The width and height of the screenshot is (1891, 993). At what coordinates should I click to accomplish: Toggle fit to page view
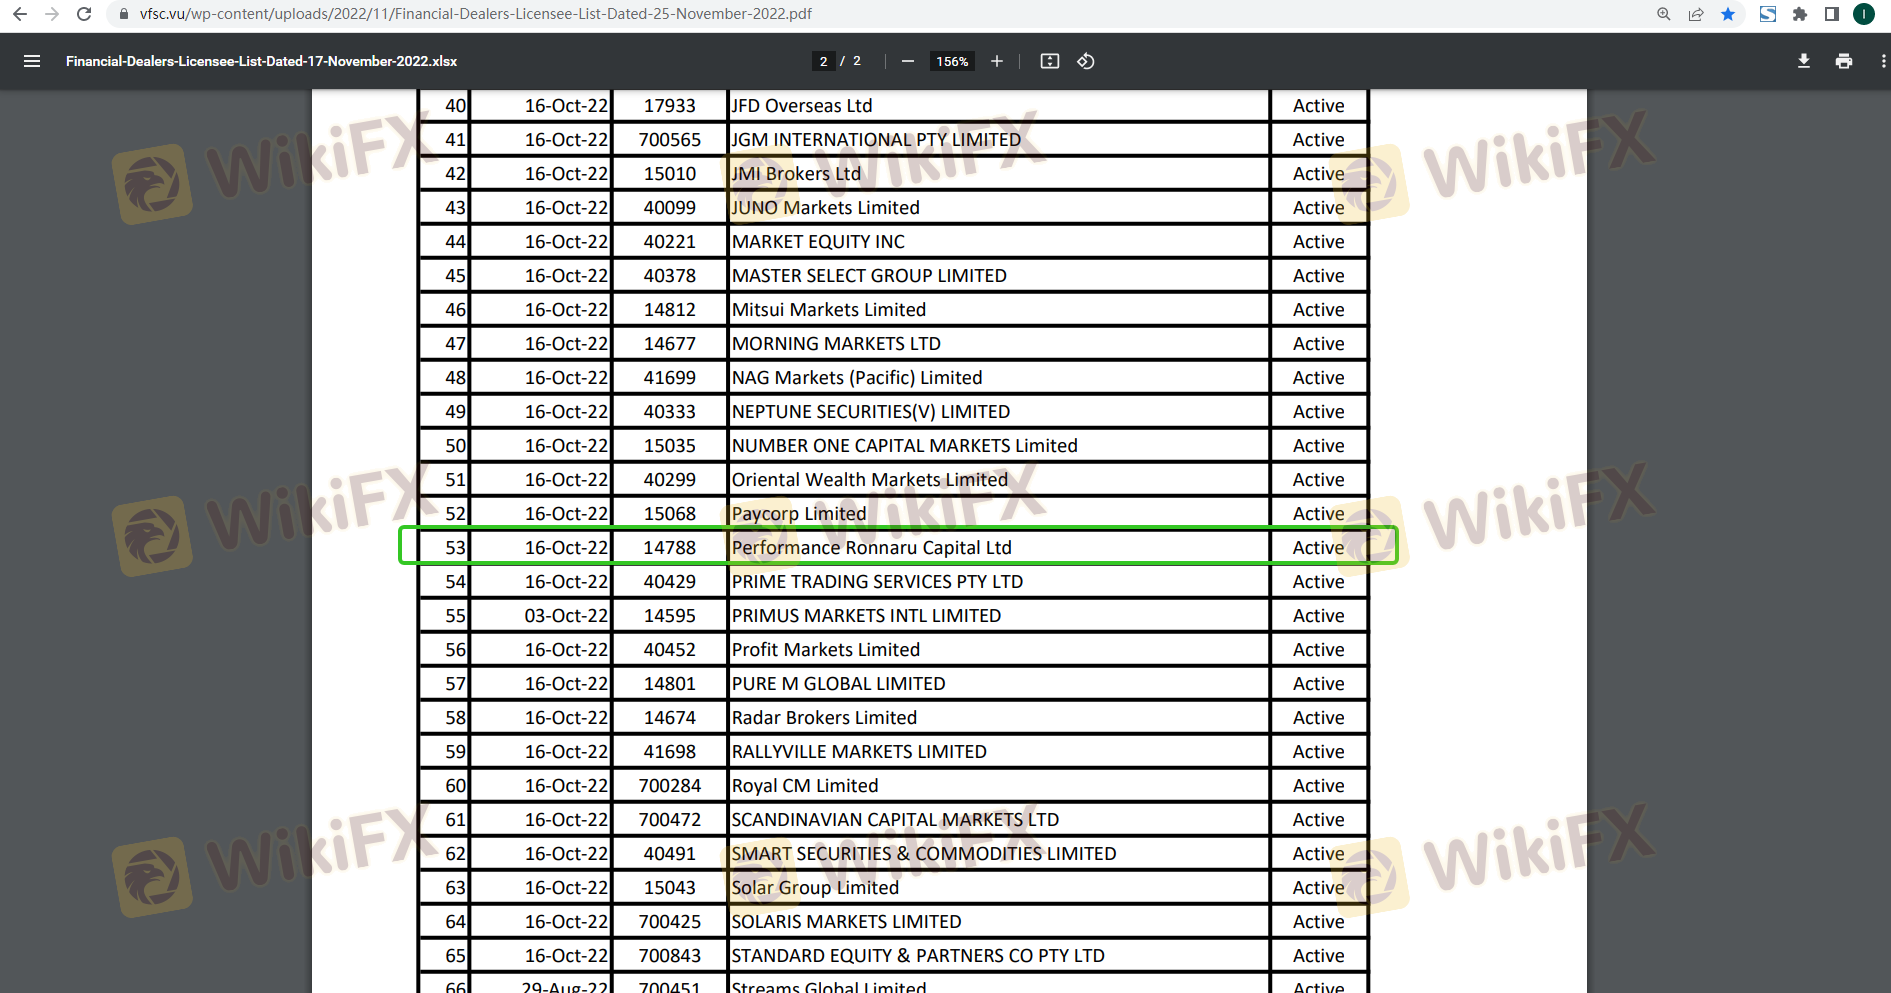pyautogui.click(x=1049, y=61)
